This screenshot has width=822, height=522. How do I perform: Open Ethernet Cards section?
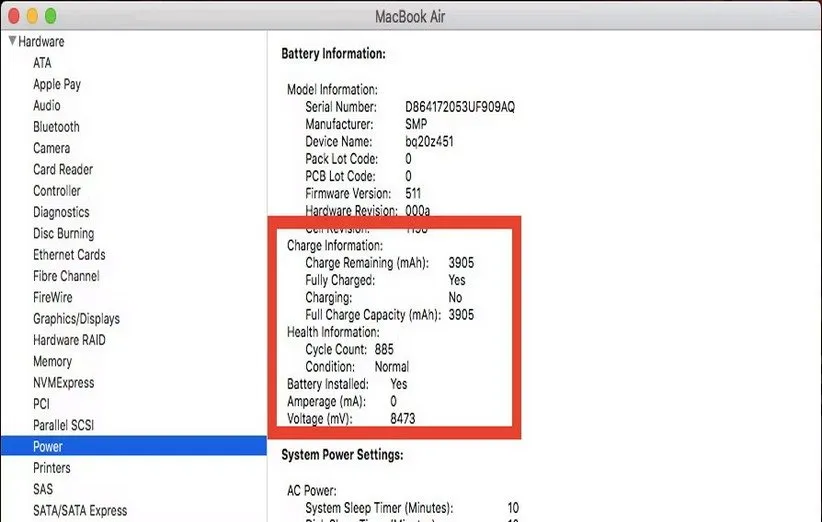(69, 255)
